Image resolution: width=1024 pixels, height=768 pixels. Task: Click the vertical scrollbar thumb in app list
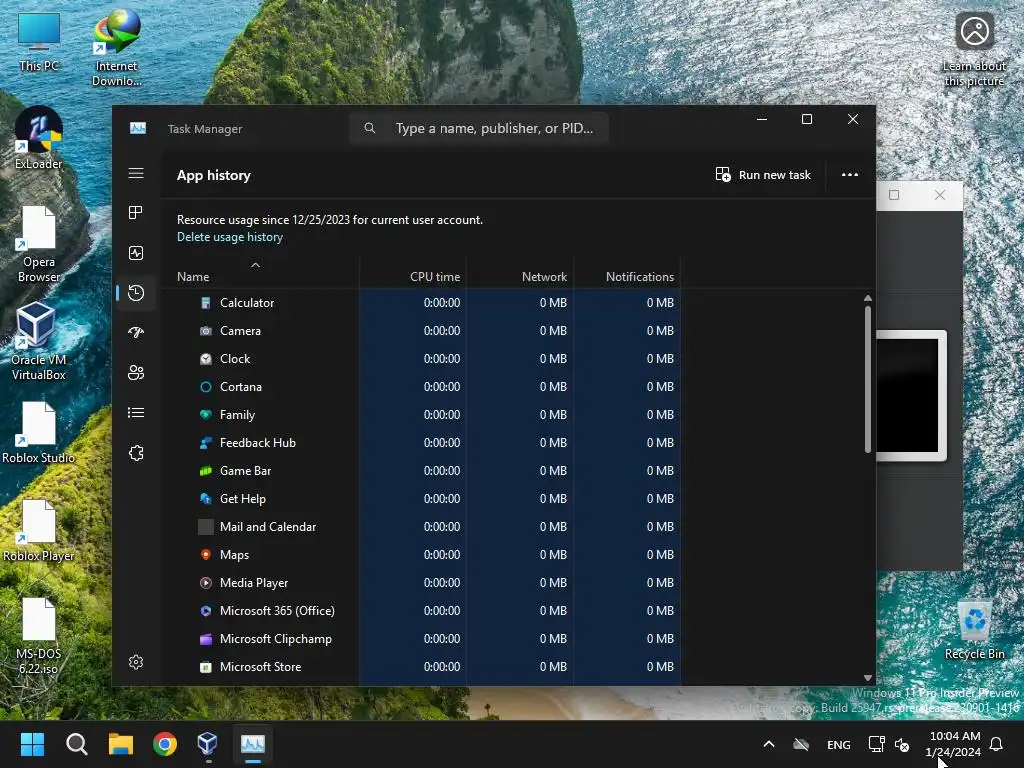[x=868, y=379]
